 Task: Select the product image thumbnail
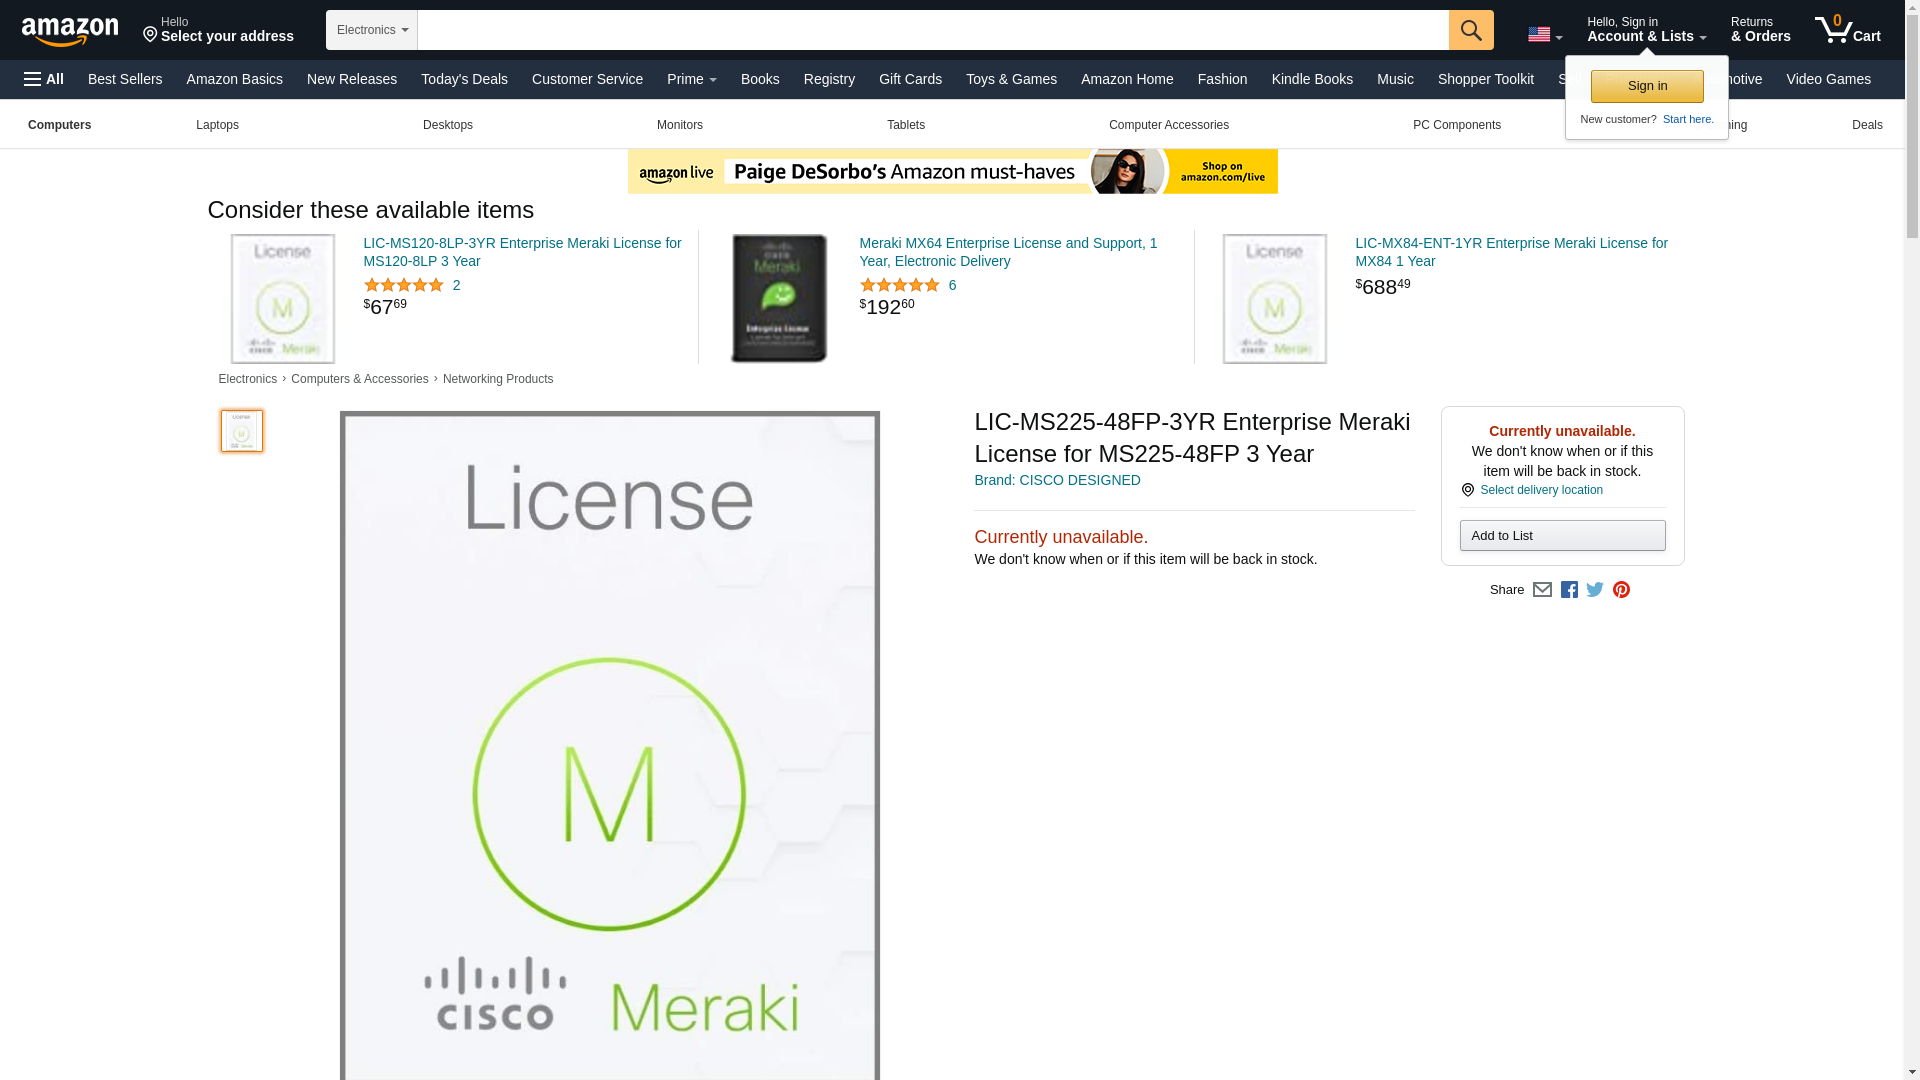pyautogui.click(x=242, y=431)
